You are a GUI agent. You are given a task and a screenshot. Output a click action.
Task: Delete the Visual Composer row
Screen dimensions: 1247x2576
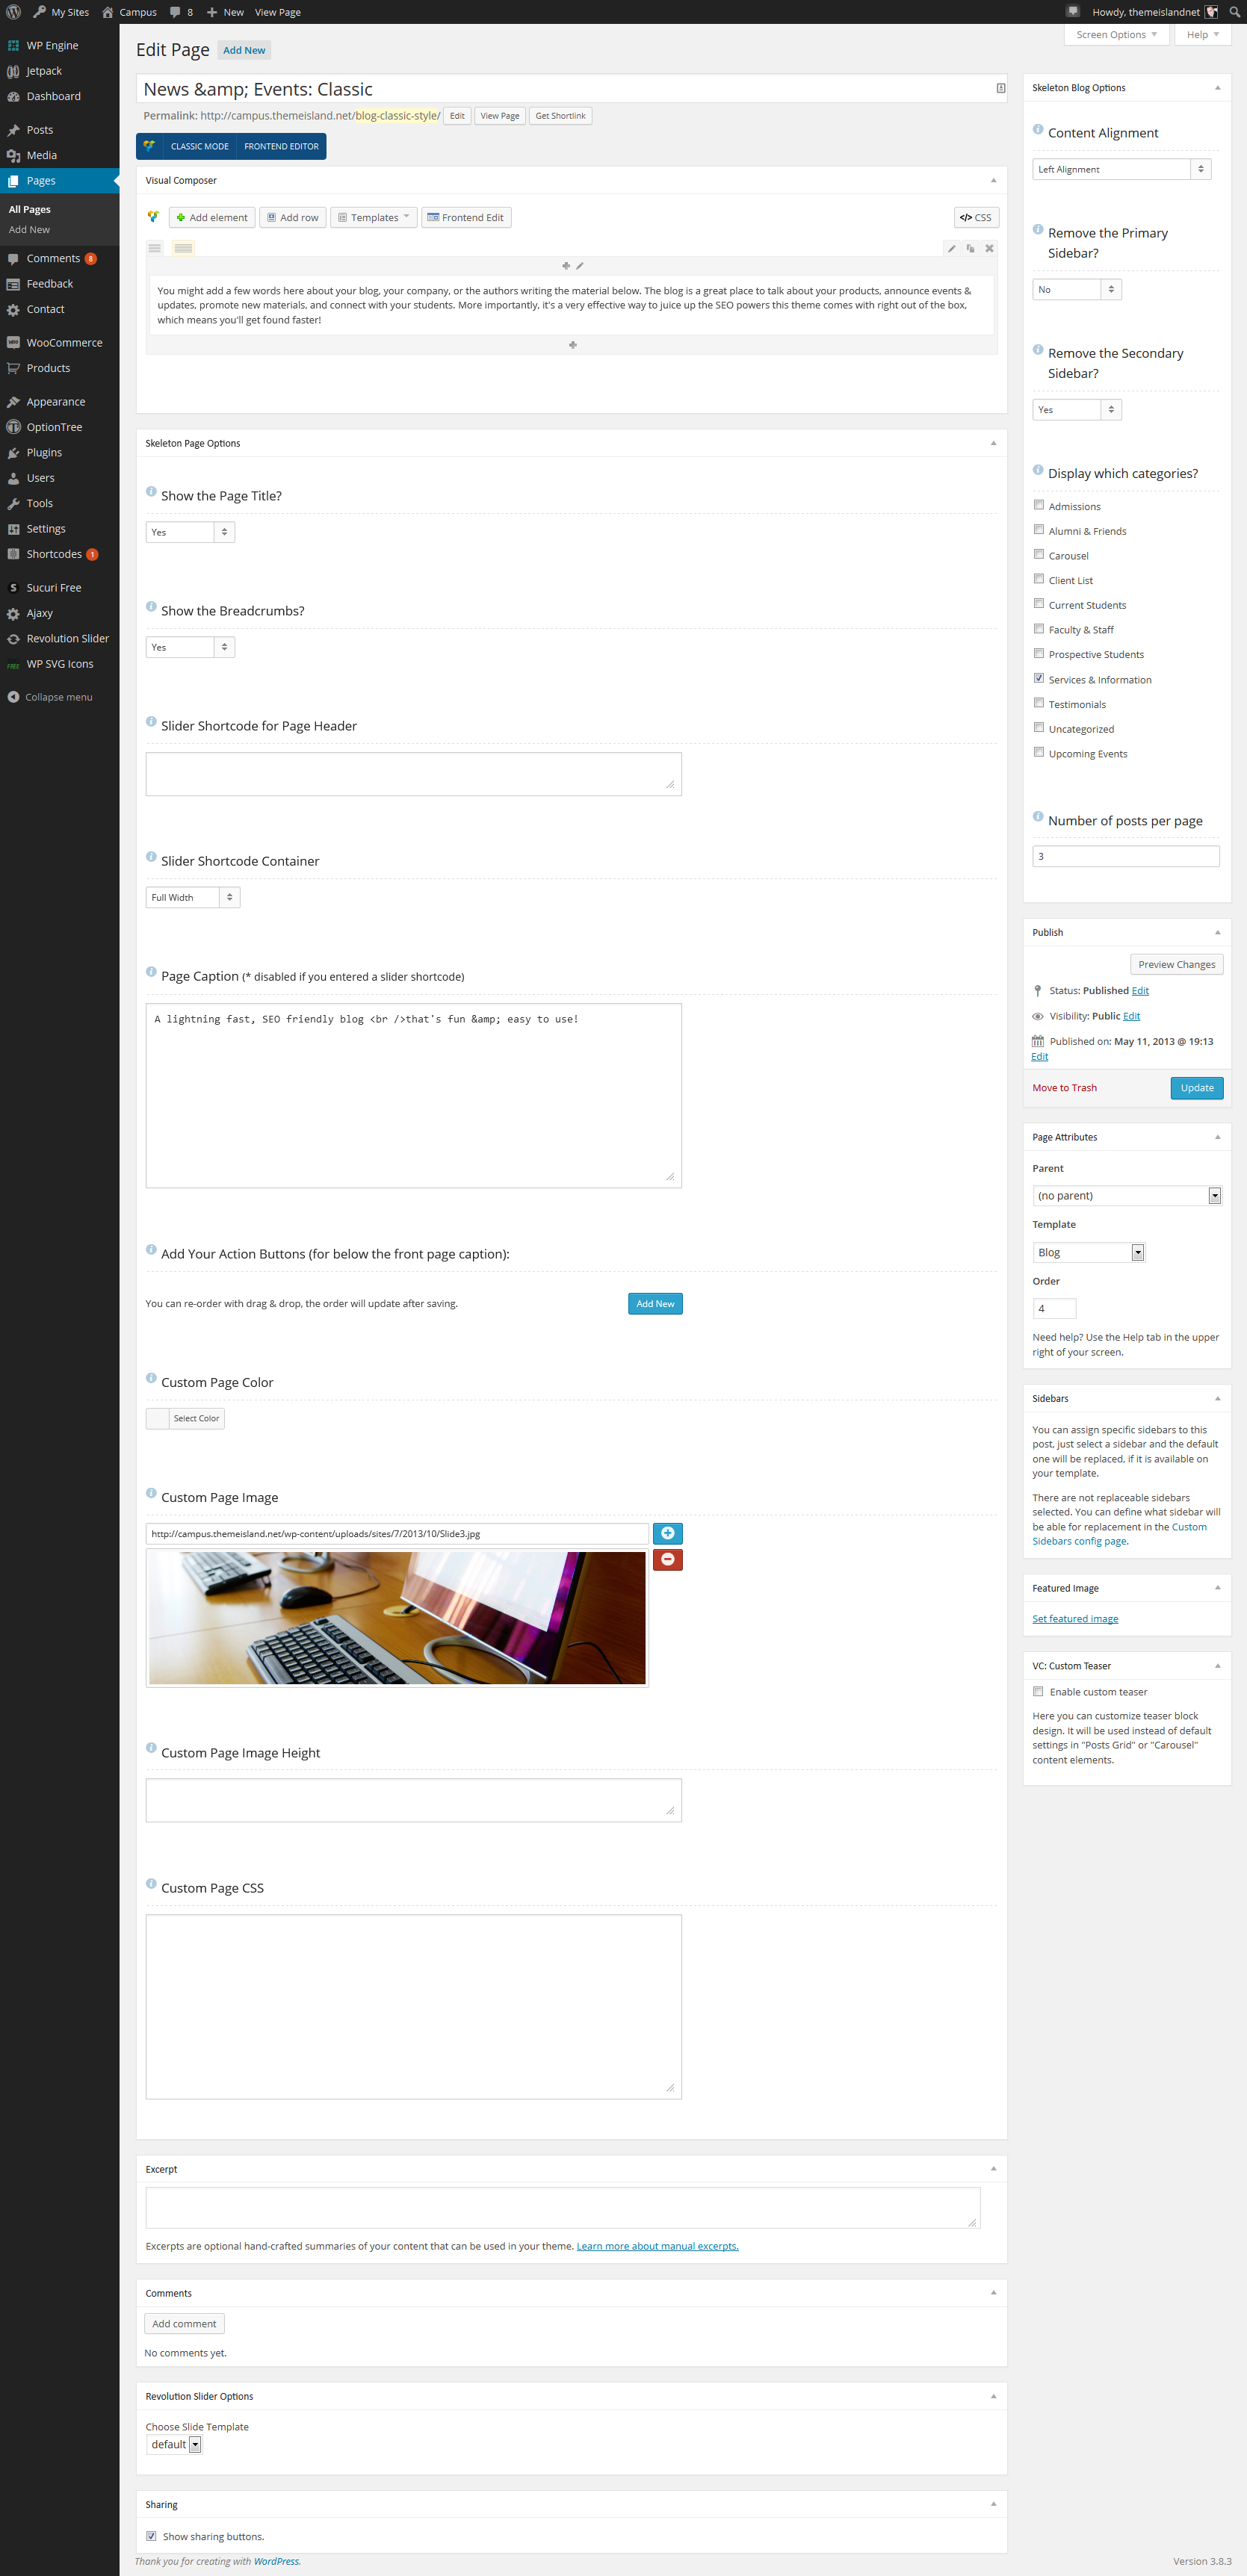tap(989, 248)
